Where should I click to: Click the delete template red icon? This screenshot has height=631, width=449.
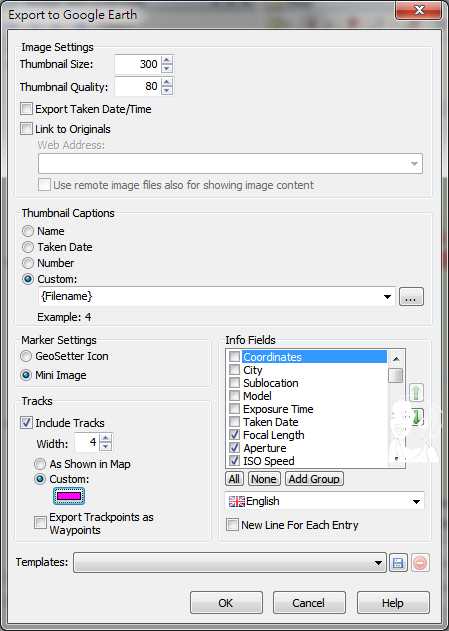420,562
